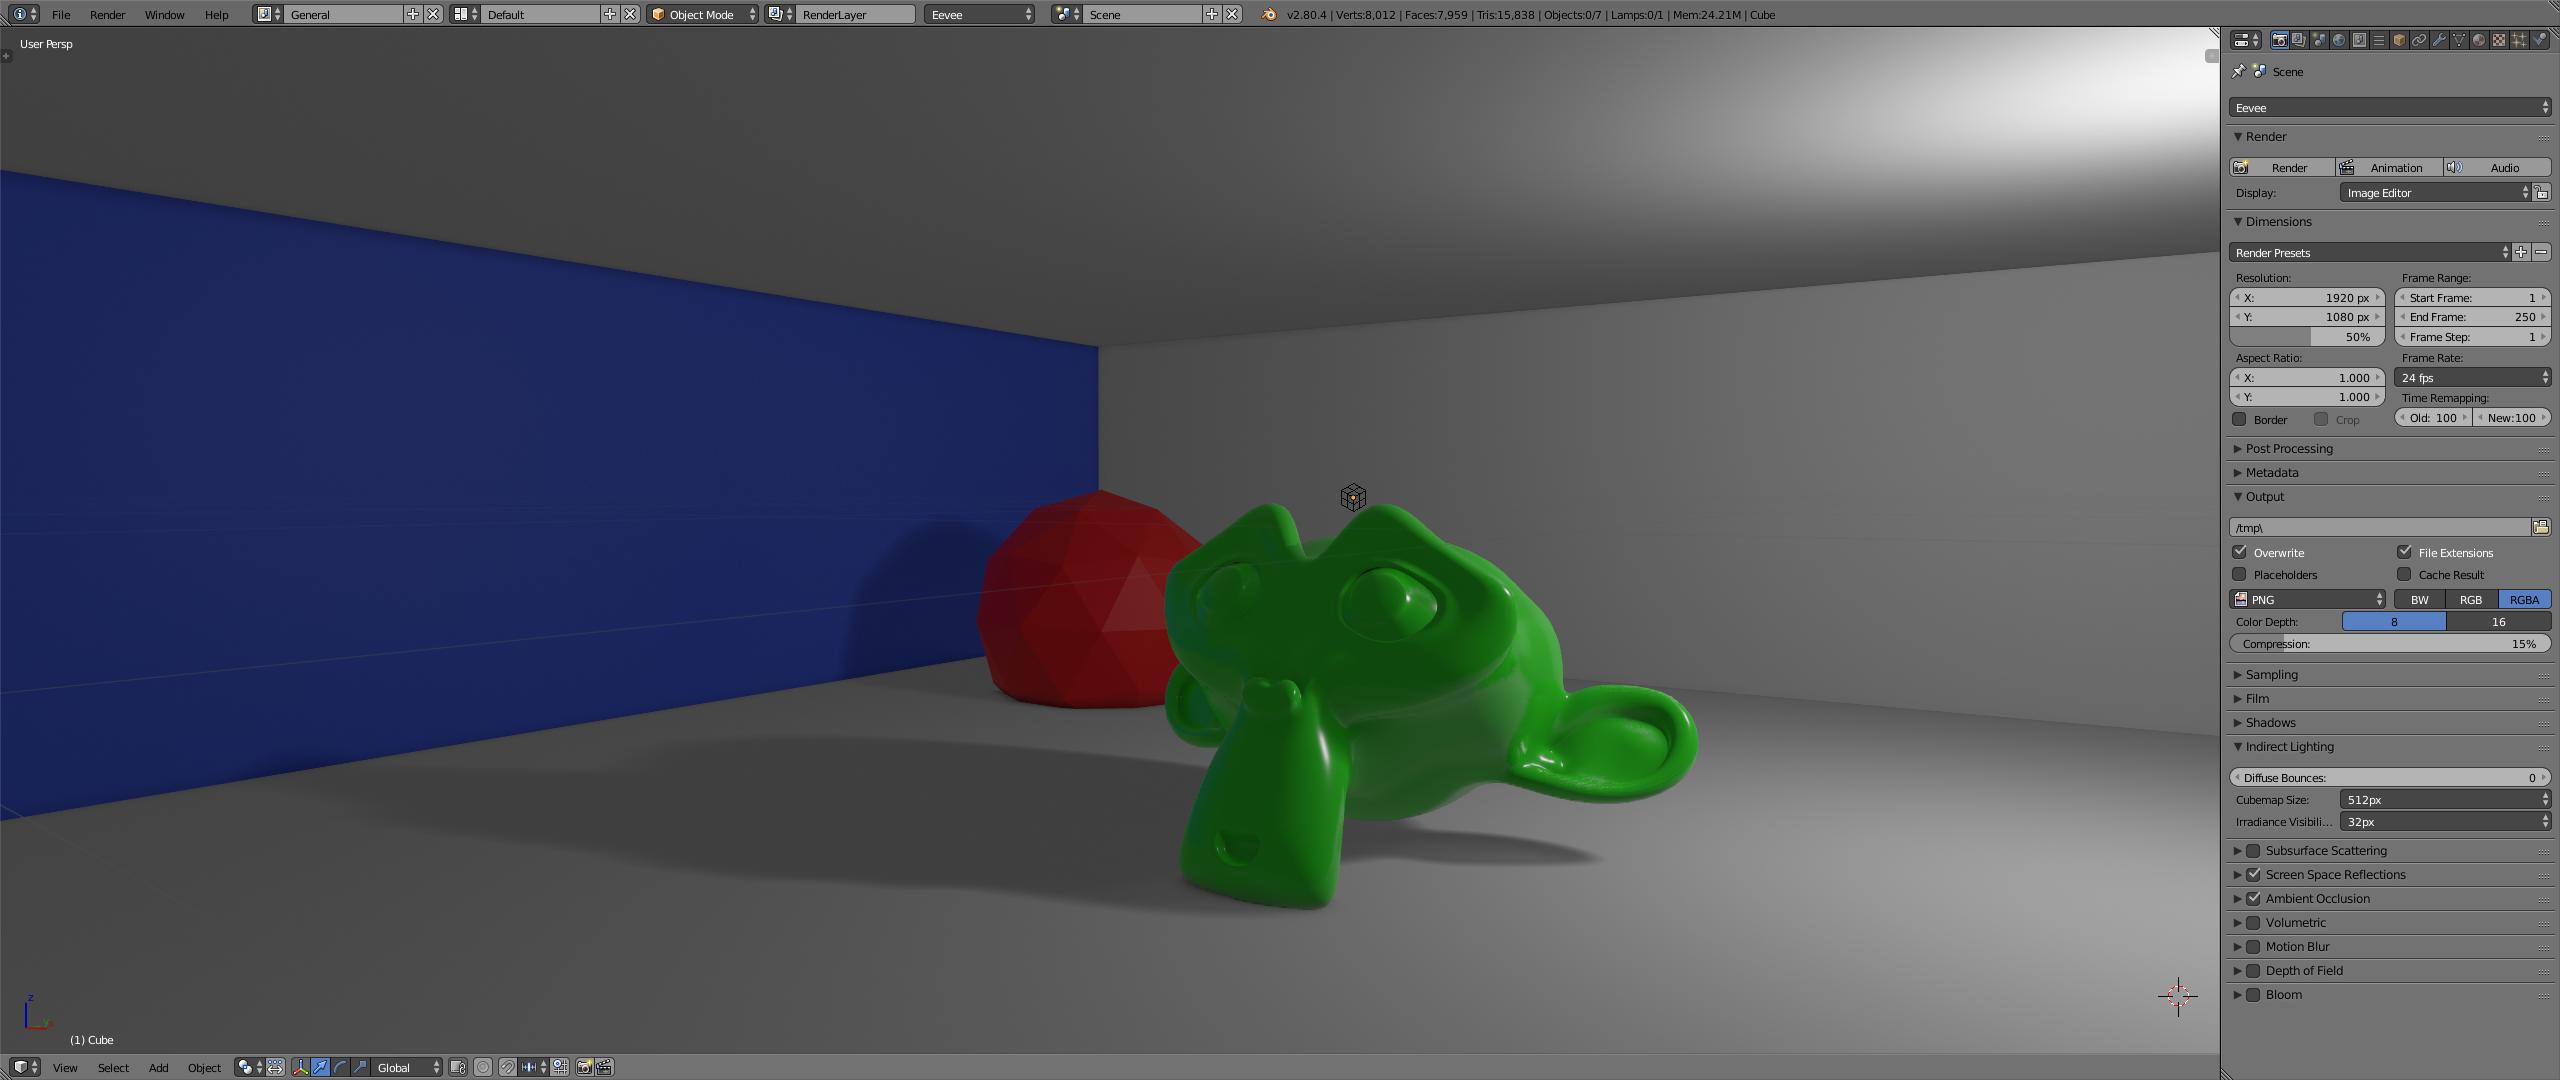Open the Window menu
Viewport: 2560px width, 1080px height.
pyautogui.click(x=164, y=14)
